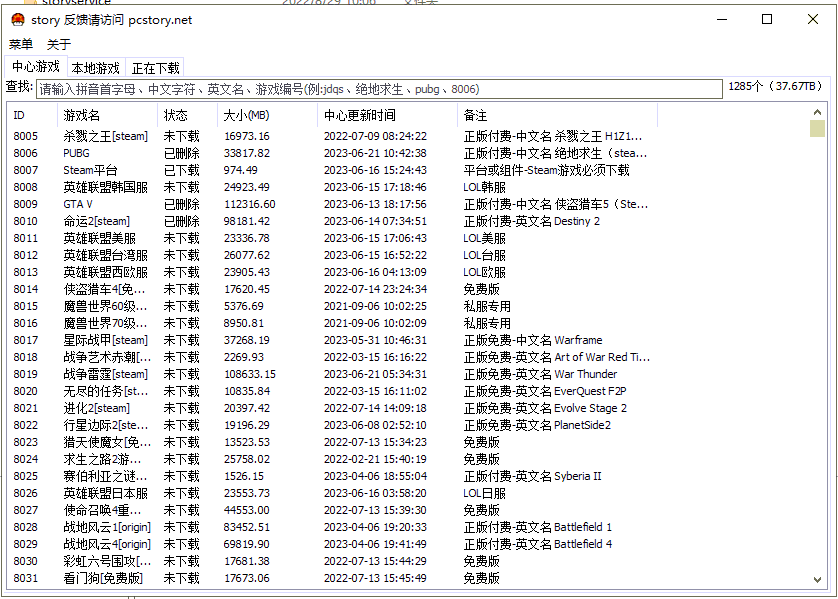
Task: Click the scrollbar up arrow
Action: pos(817,112)
